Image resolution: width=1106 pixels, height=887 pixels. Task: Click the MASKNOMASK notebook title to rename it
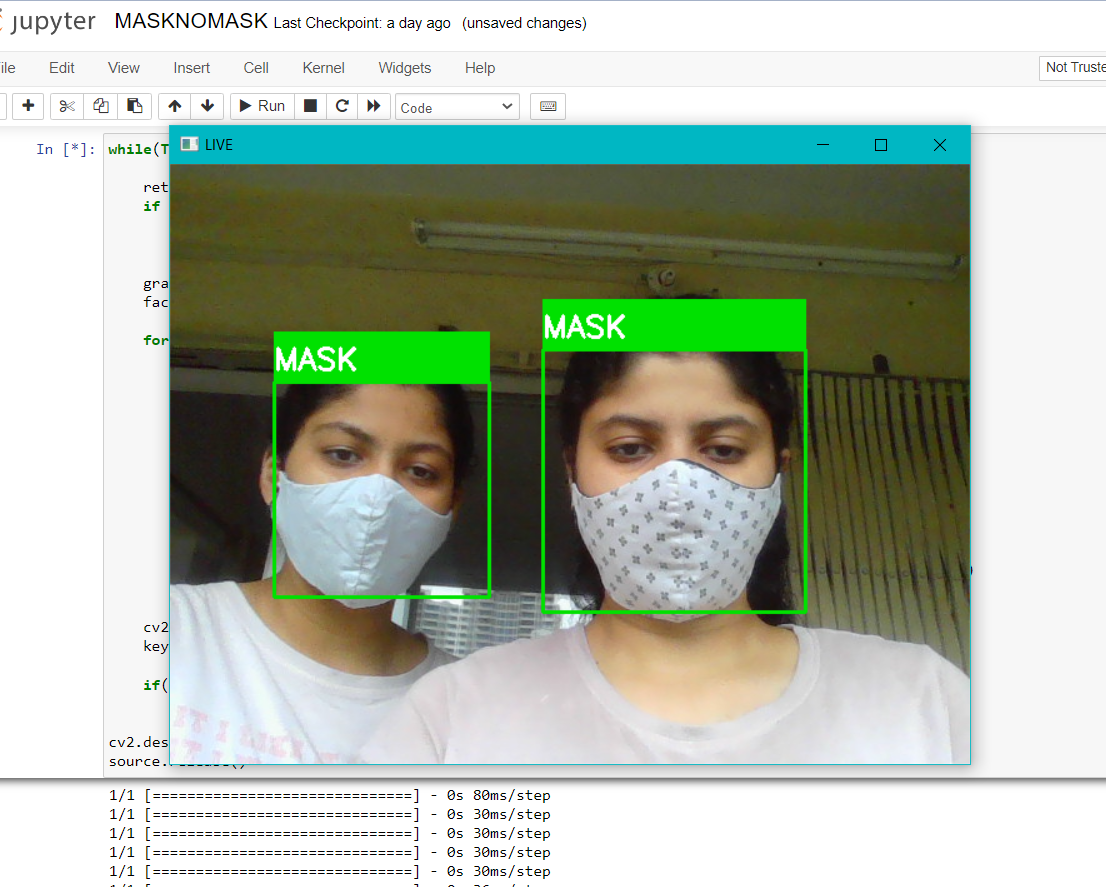click(x=190, y=19)
